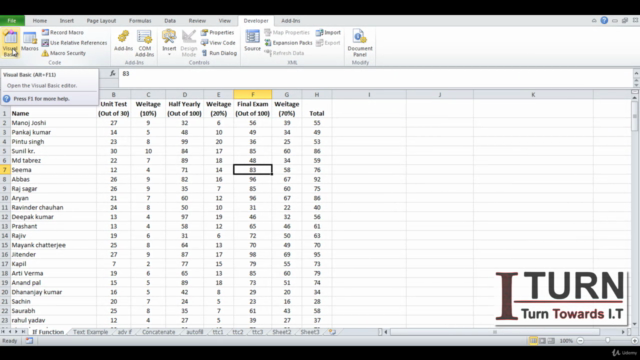Open the Sheet3 tab
This screenshot has height=360, width=640.
(310, 332)
